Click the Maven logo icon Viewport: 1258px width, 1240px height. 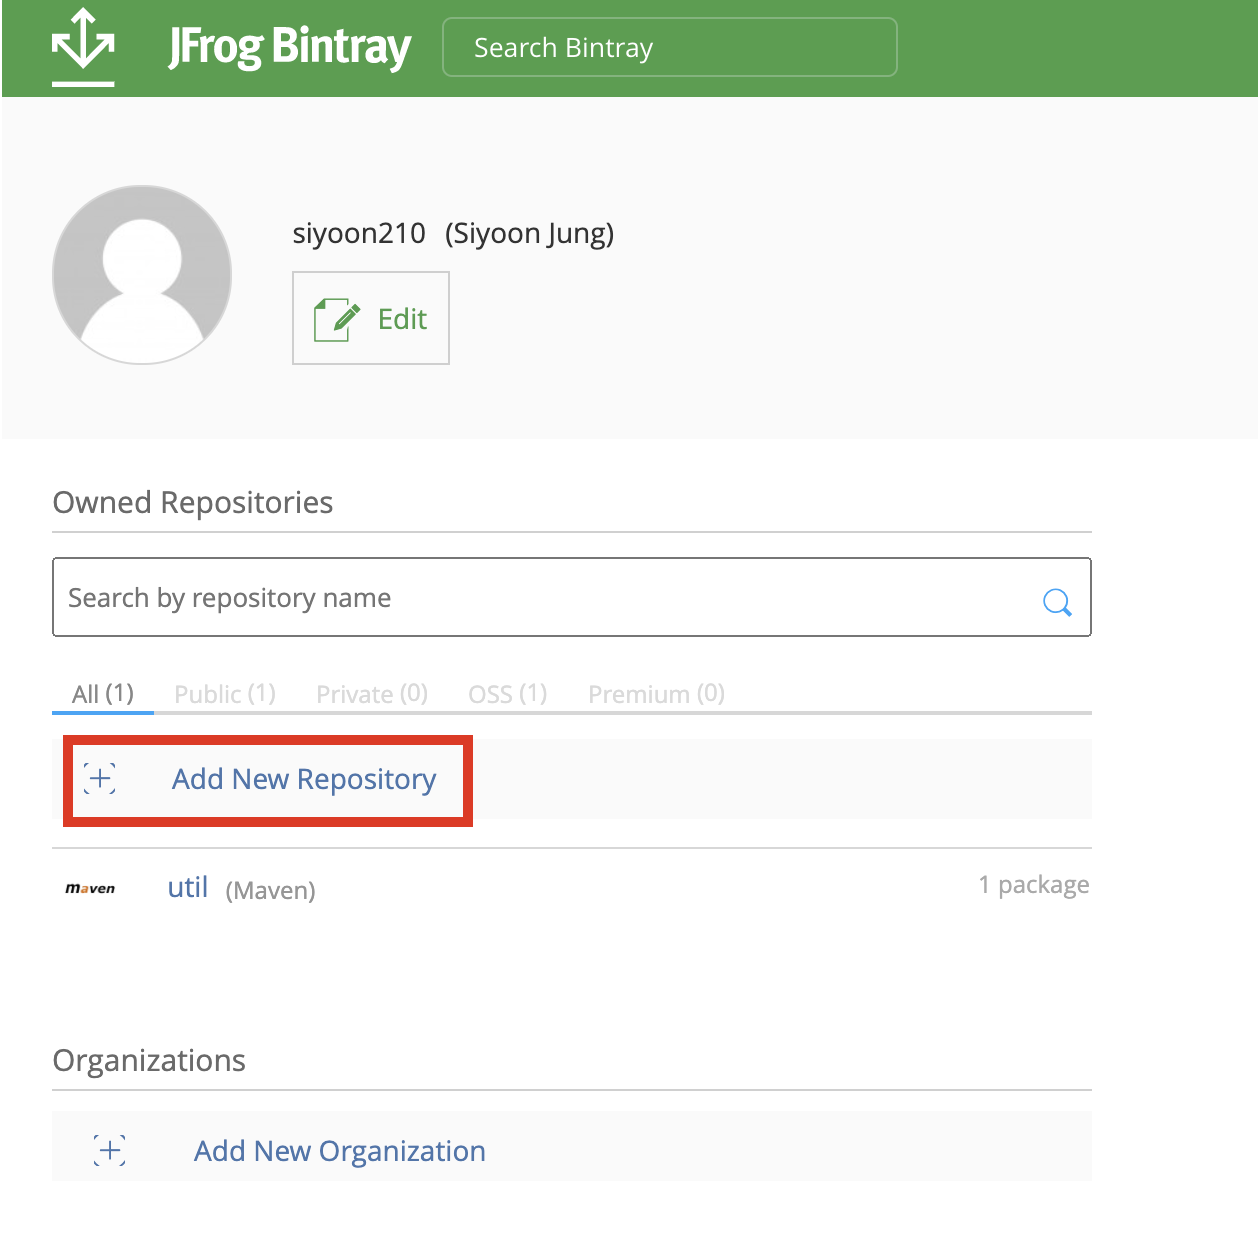tap(90, 888)
